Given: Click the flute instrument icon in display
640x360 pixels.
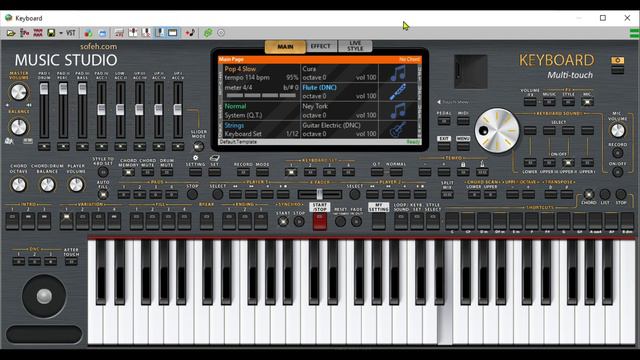Looking at the screenshot, I should click(x=398, y=92).
